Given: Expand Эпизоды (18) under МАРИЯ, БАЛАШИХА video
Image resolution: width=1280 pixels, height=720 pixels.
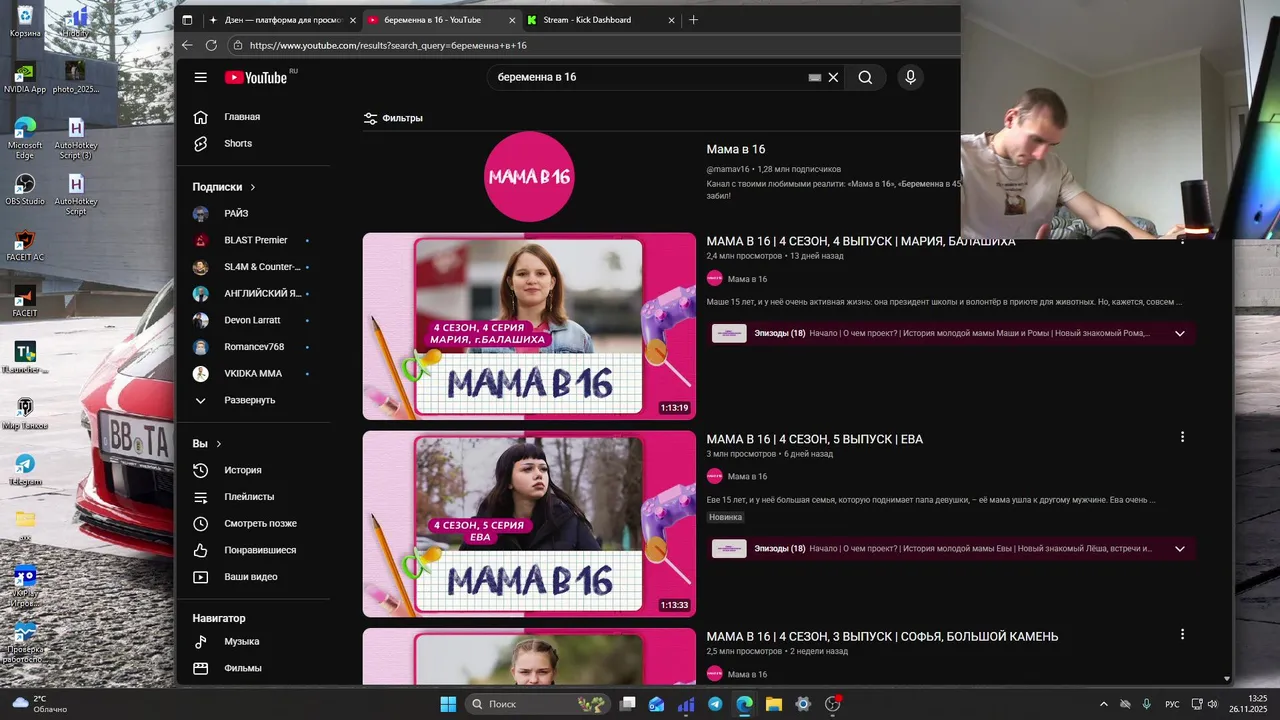Looking at the screenshot, I should (1180, 334).
